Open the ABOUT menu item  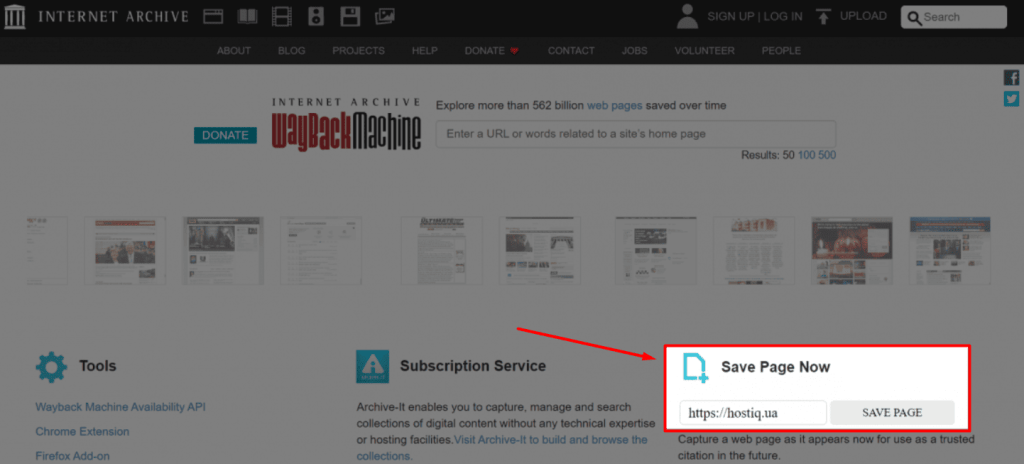click(x=234, y=50)
